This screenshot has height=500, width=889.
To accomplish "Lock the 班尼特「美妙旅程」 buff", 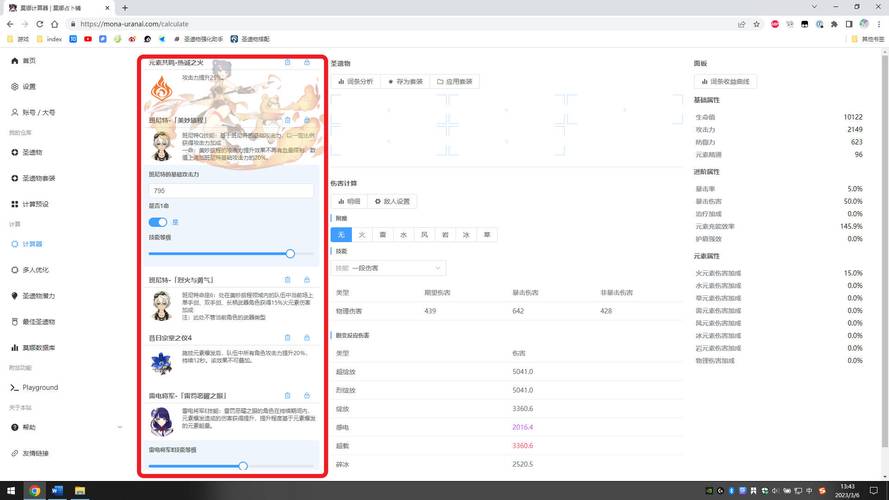I will [x=307, y=120].
